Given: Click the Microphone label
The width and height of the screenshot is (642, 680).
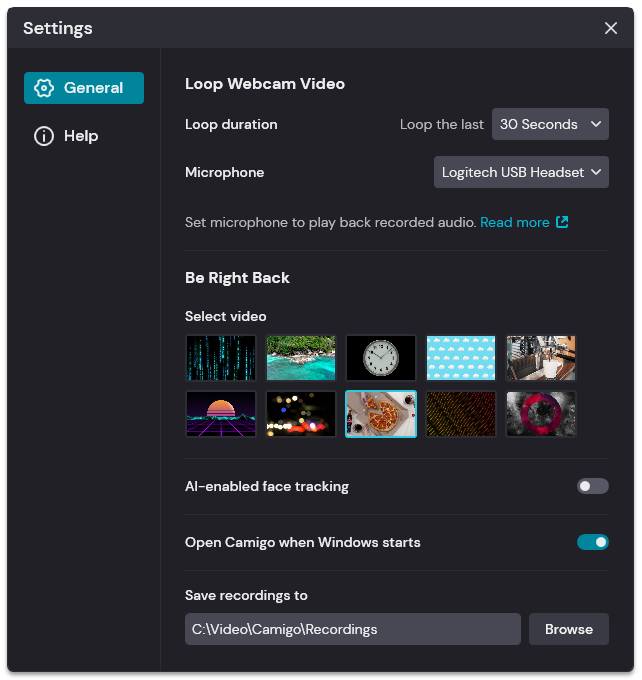Looking at the screenshot, I should coord(225,173).
